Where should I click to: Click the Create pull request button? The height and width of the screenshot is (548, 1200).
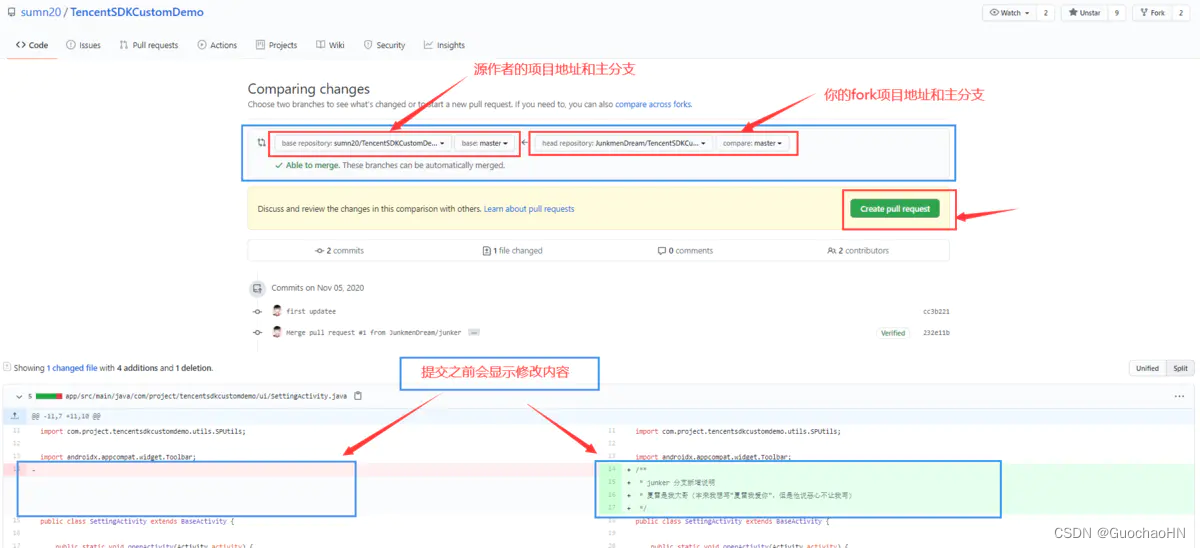point(895,209)
